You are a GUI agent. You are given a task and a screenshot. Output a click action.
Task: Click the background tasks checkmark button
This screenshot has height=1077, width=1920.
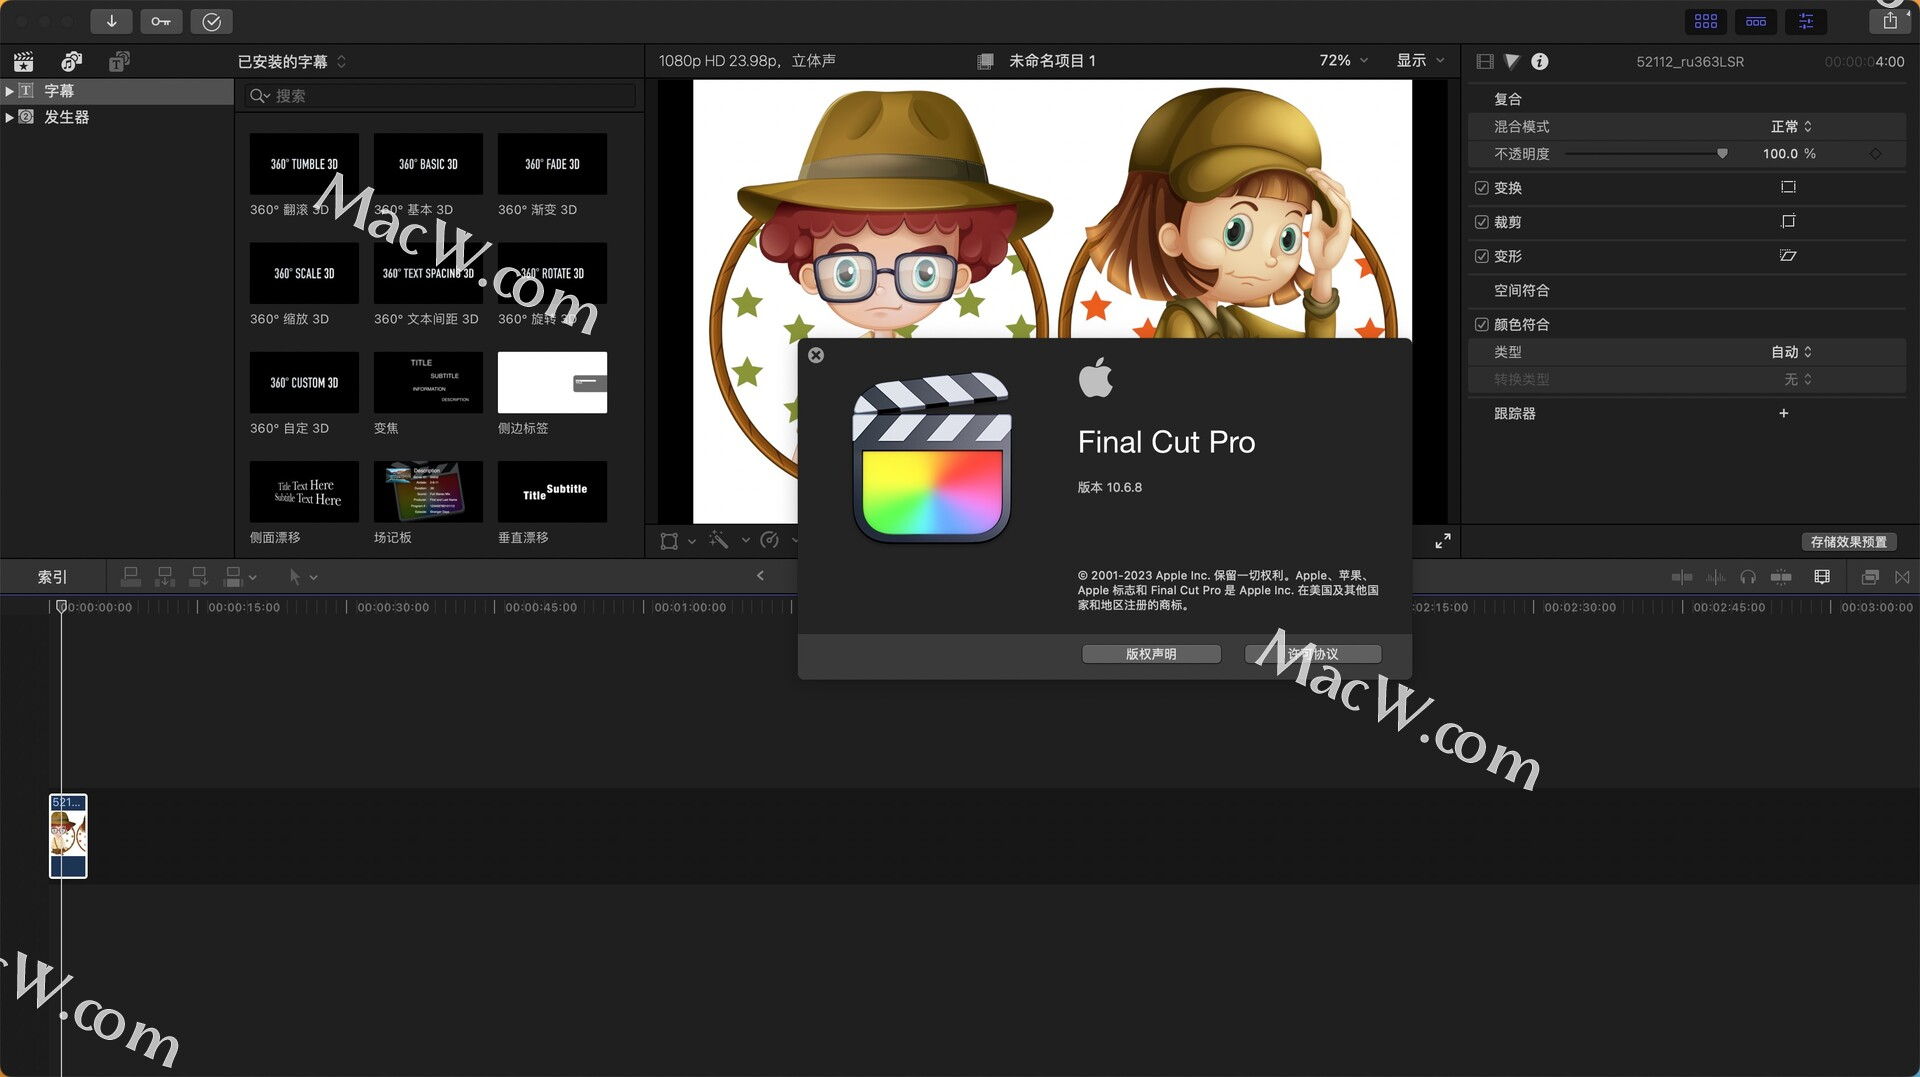(x=211, y=21)
